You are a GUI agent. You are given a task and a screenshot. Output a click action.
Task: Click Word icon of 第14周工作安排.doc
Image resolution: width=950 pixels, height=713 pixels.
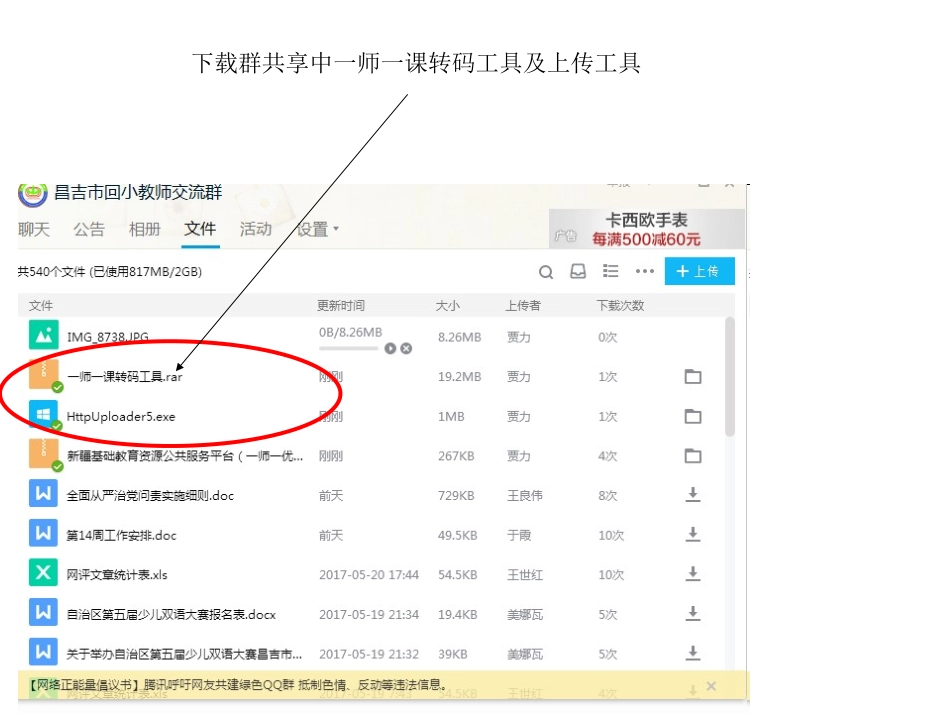(x=44, y=533)
